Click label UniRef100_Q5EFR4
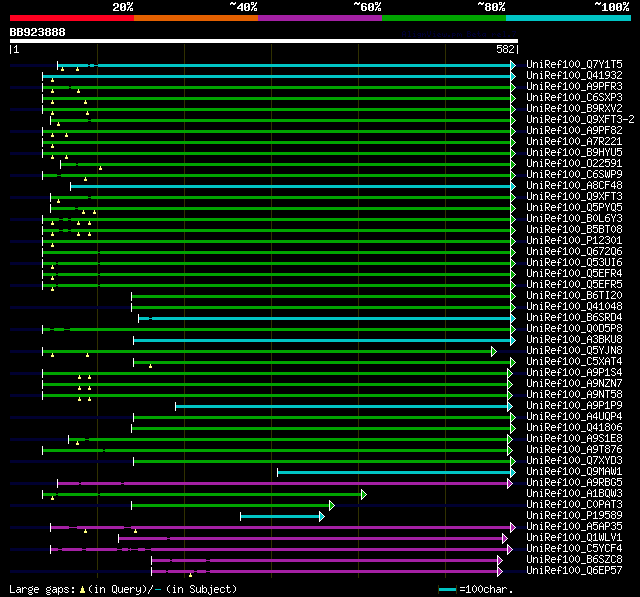Screen dimensions: 640x597 pyautogui.click(x=574, y=274)
